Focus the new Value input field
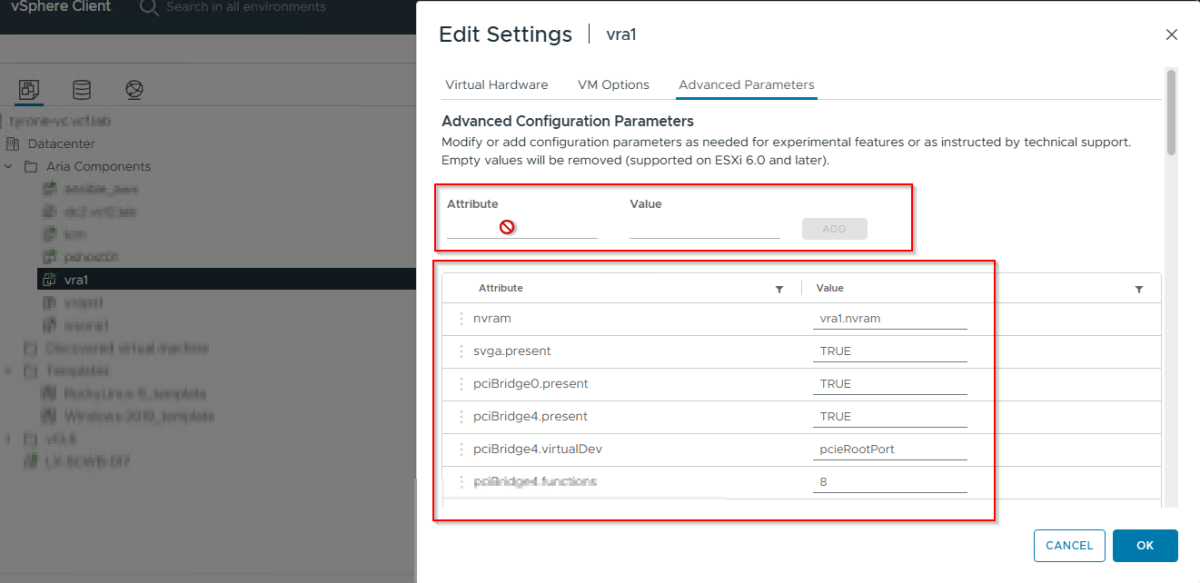This screenshot has width=1200, height=583. [x=705, y=228]
